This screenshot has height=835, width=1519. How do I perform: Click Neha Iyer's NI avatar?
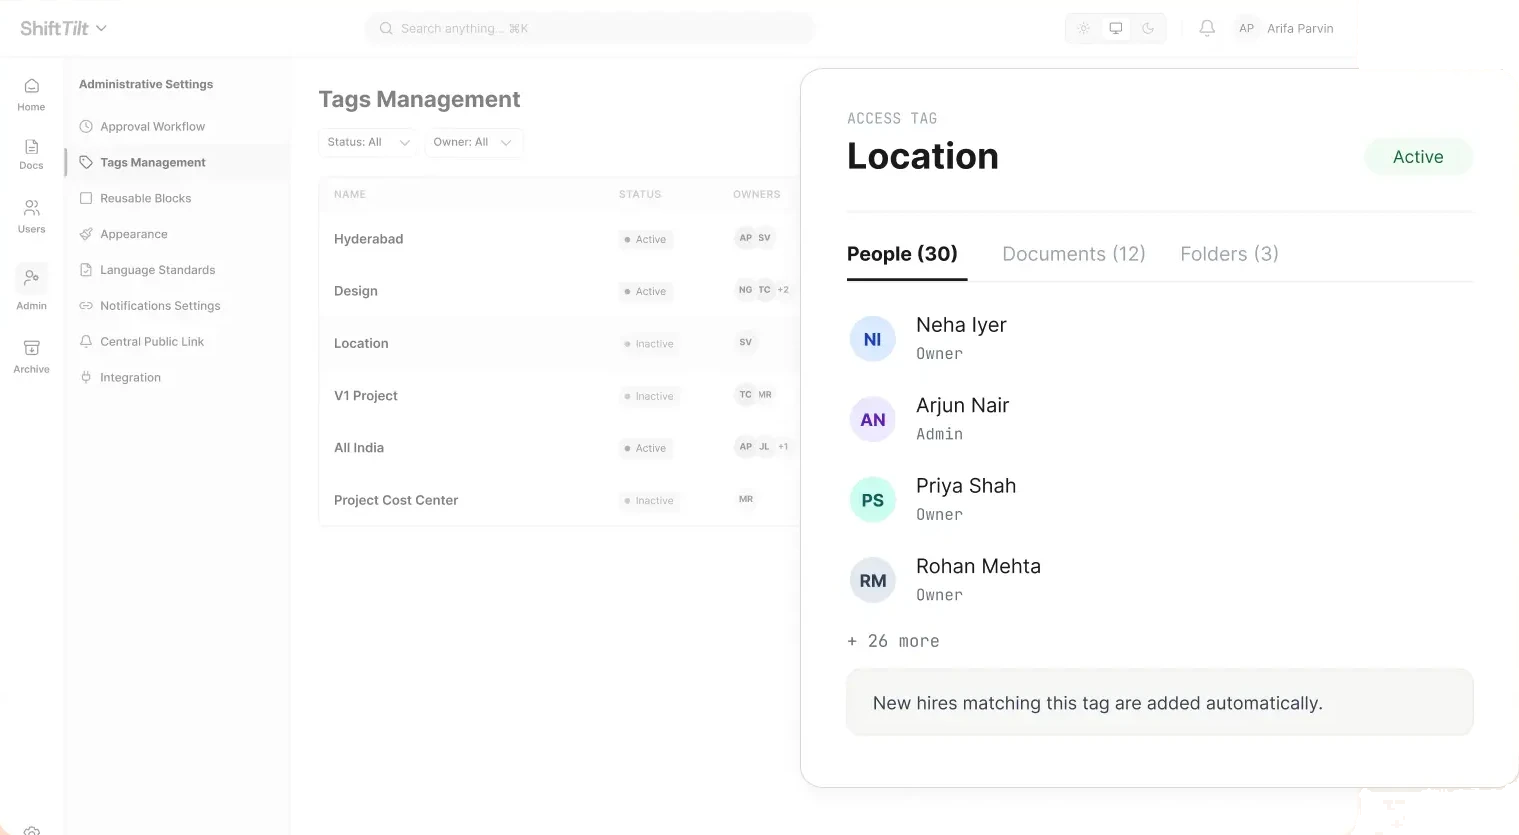(x=872, y=339)
